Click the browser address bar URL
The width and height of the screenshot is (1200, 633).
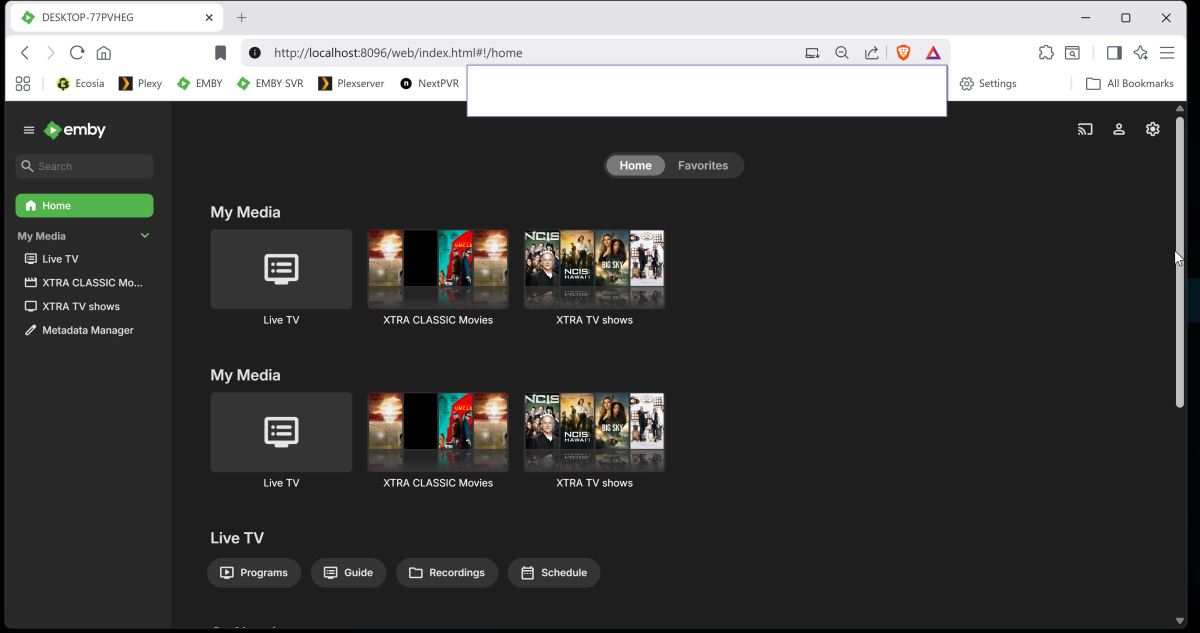coord(398,53)
